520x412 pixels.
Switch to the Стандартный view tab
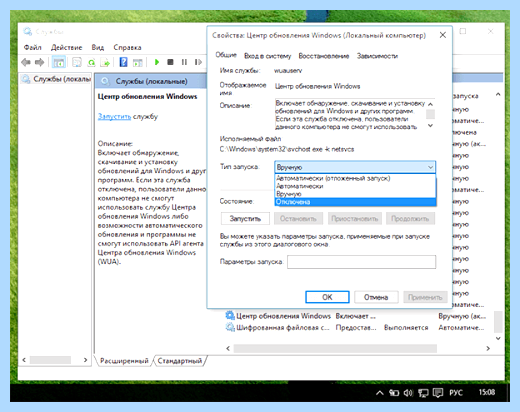pos(180,361)
